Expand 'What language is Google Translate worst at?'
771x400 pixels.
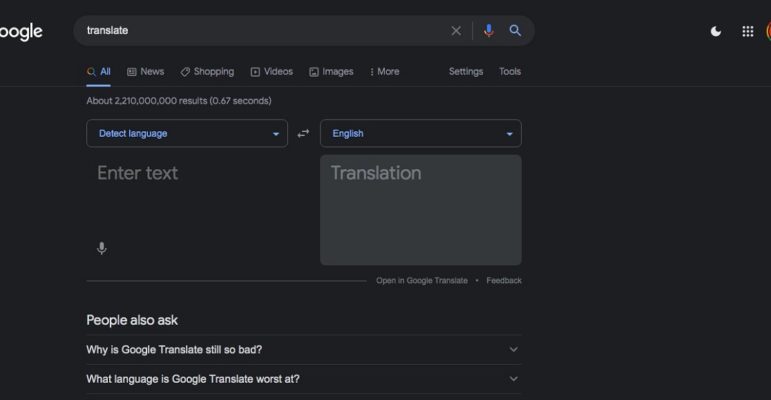pos(304,379)
